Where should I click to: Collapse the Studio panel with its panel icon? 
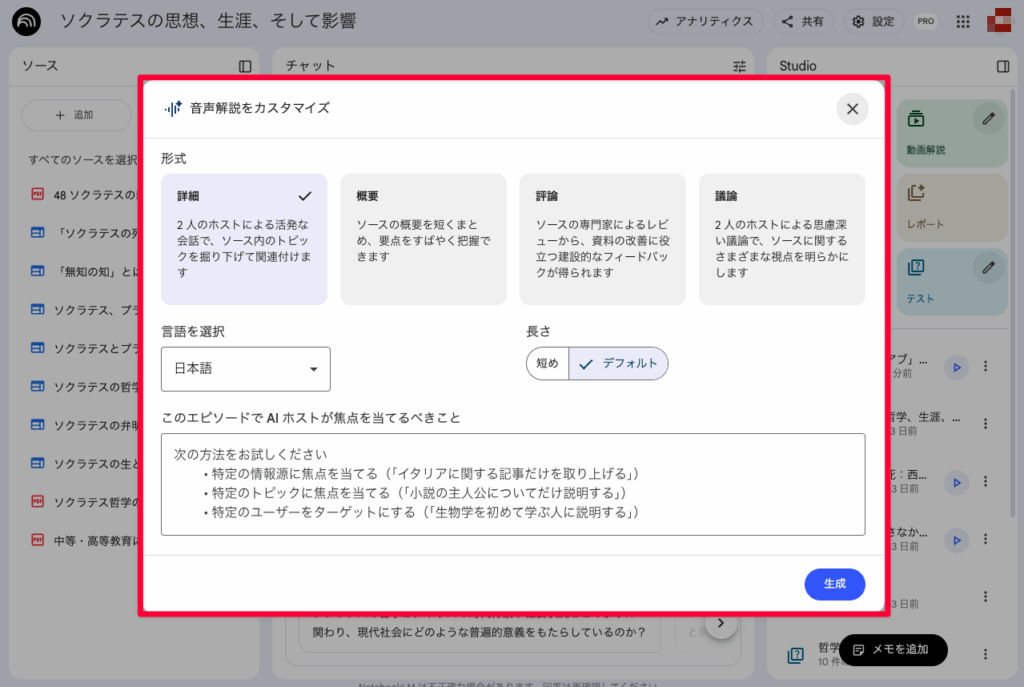click(1002, 66)
